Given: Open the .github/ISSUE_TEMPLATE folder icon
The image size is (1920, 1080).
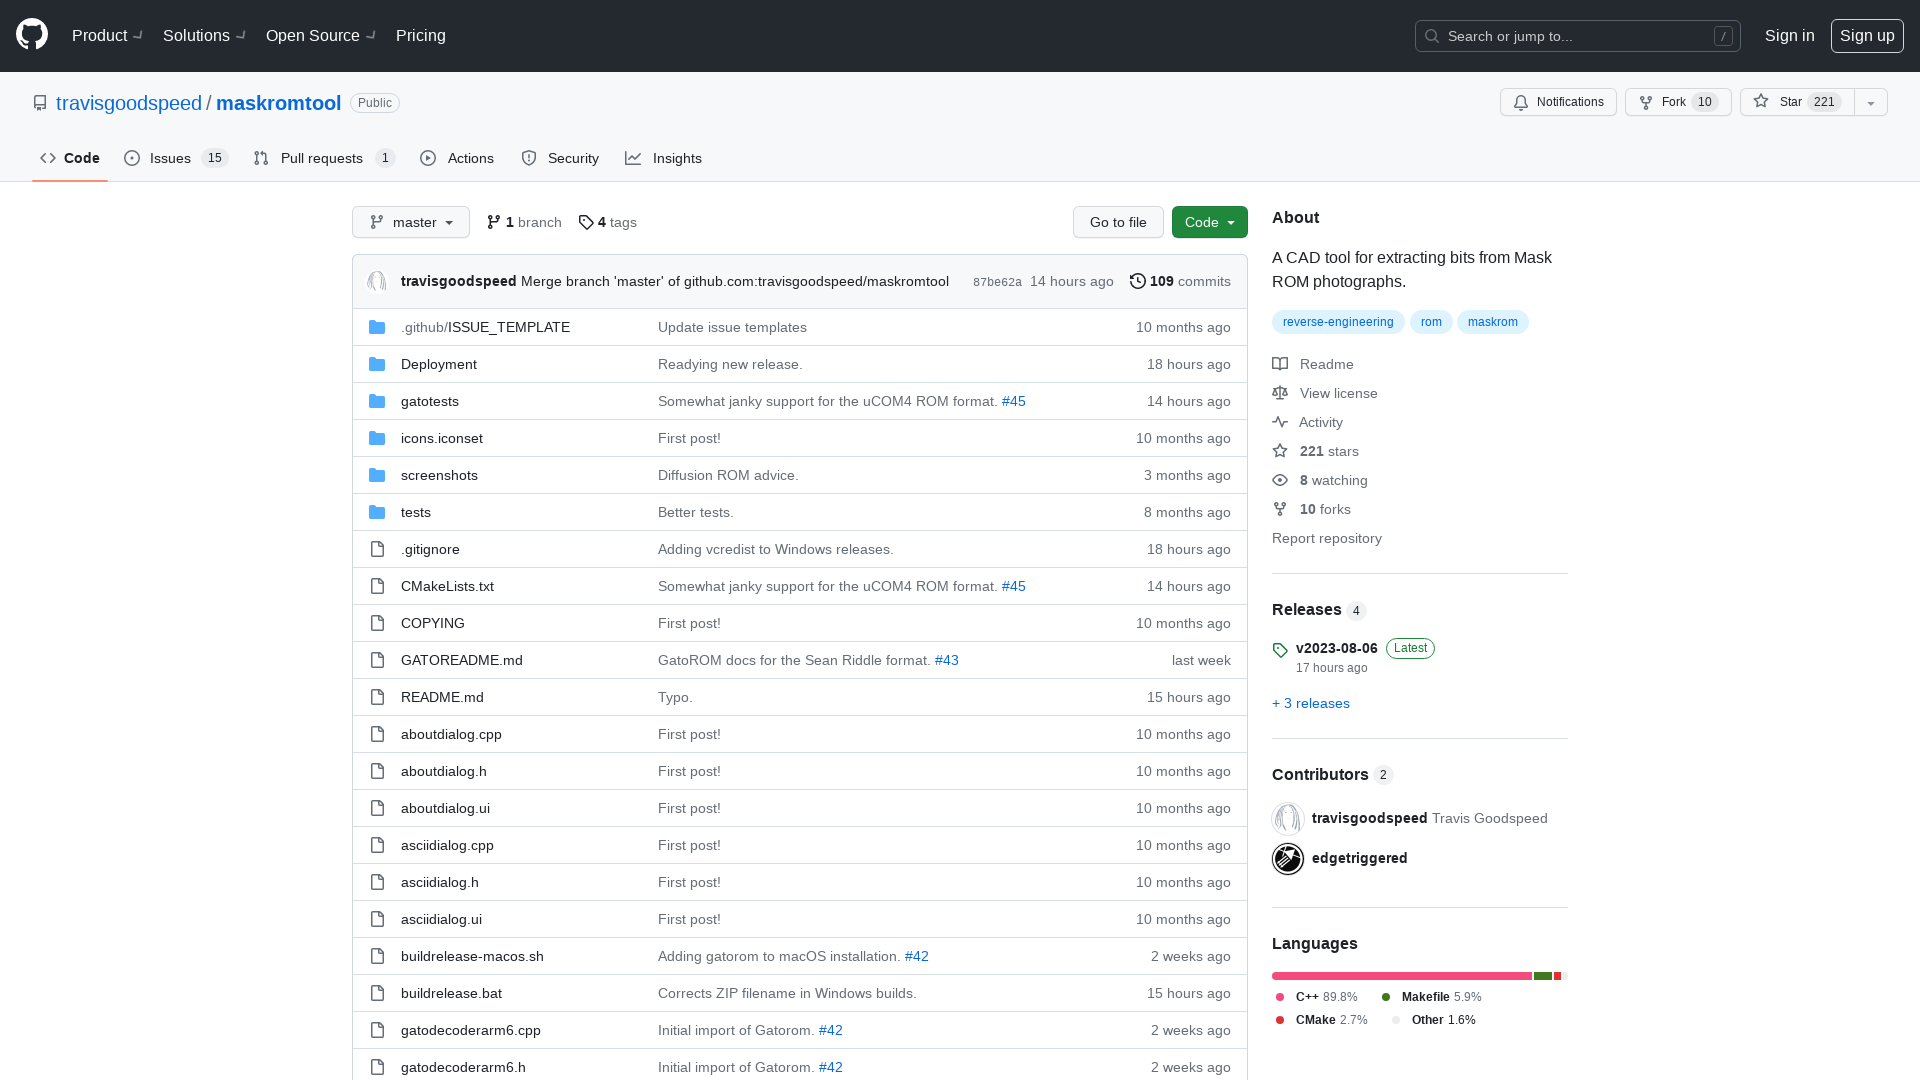Looking at the screenshot, I should pos(377,327).
